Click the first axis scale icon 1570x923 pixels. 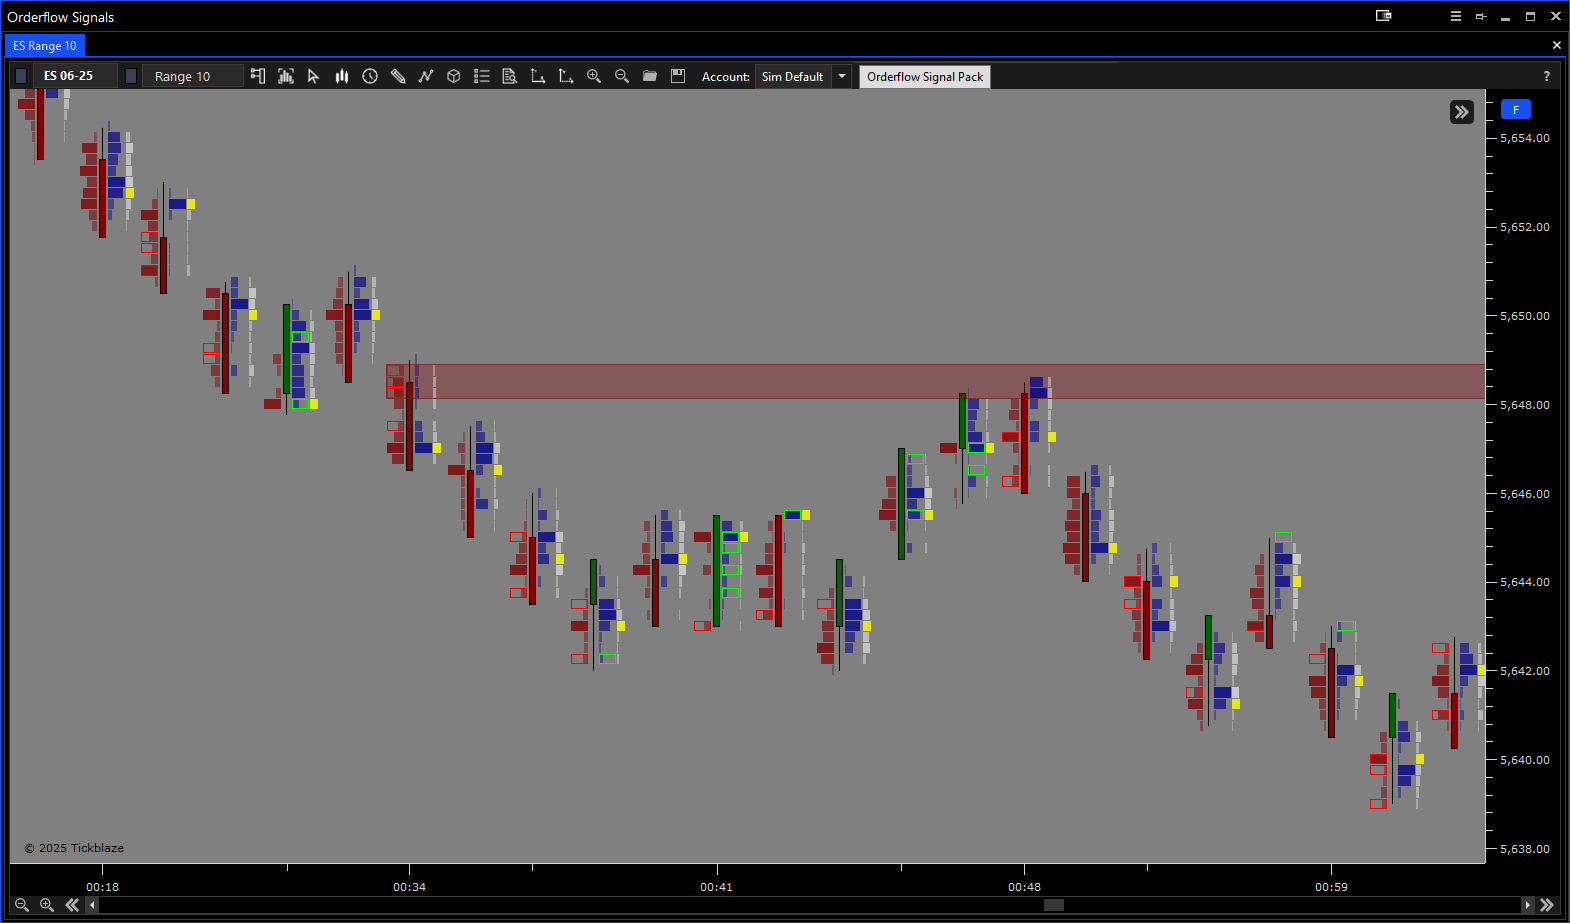(x=538, y=76)
